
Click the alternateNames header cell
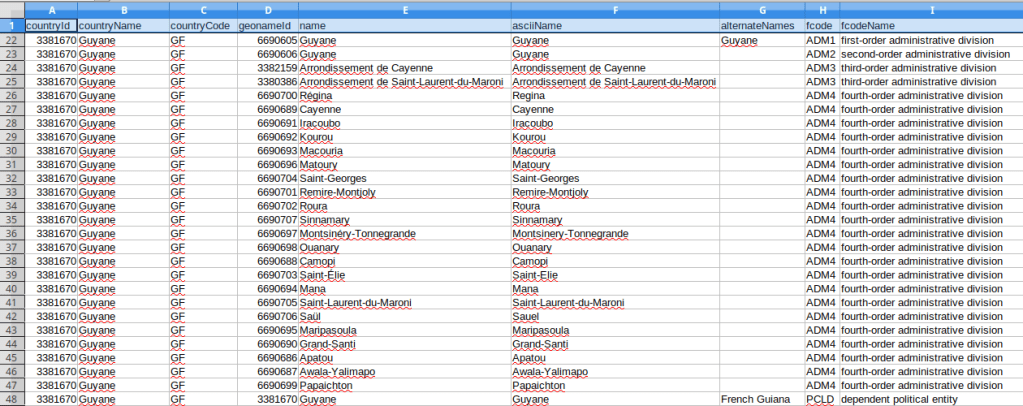click(x=760, y=25)
